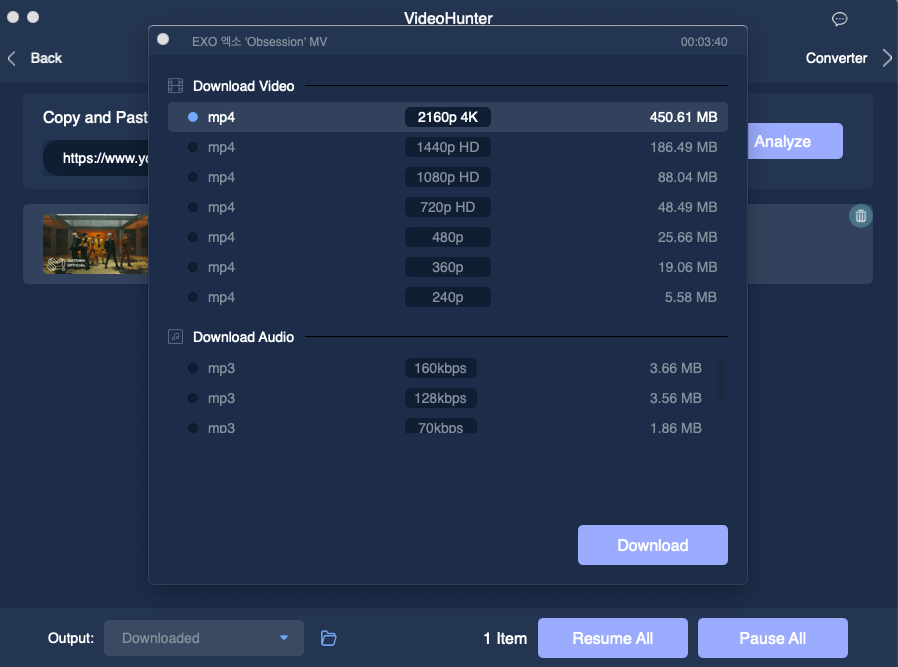
Task: Choose the 160kbps mp3 audio quality
Action: pyautogui.click(x=440, y=368)
